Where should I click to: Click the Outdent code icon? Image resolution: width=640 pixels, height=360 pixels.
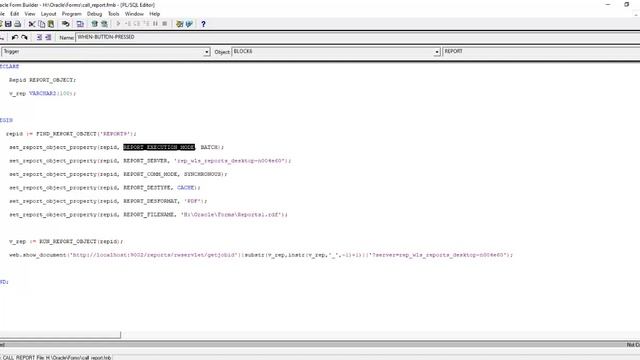click(49, 37)
